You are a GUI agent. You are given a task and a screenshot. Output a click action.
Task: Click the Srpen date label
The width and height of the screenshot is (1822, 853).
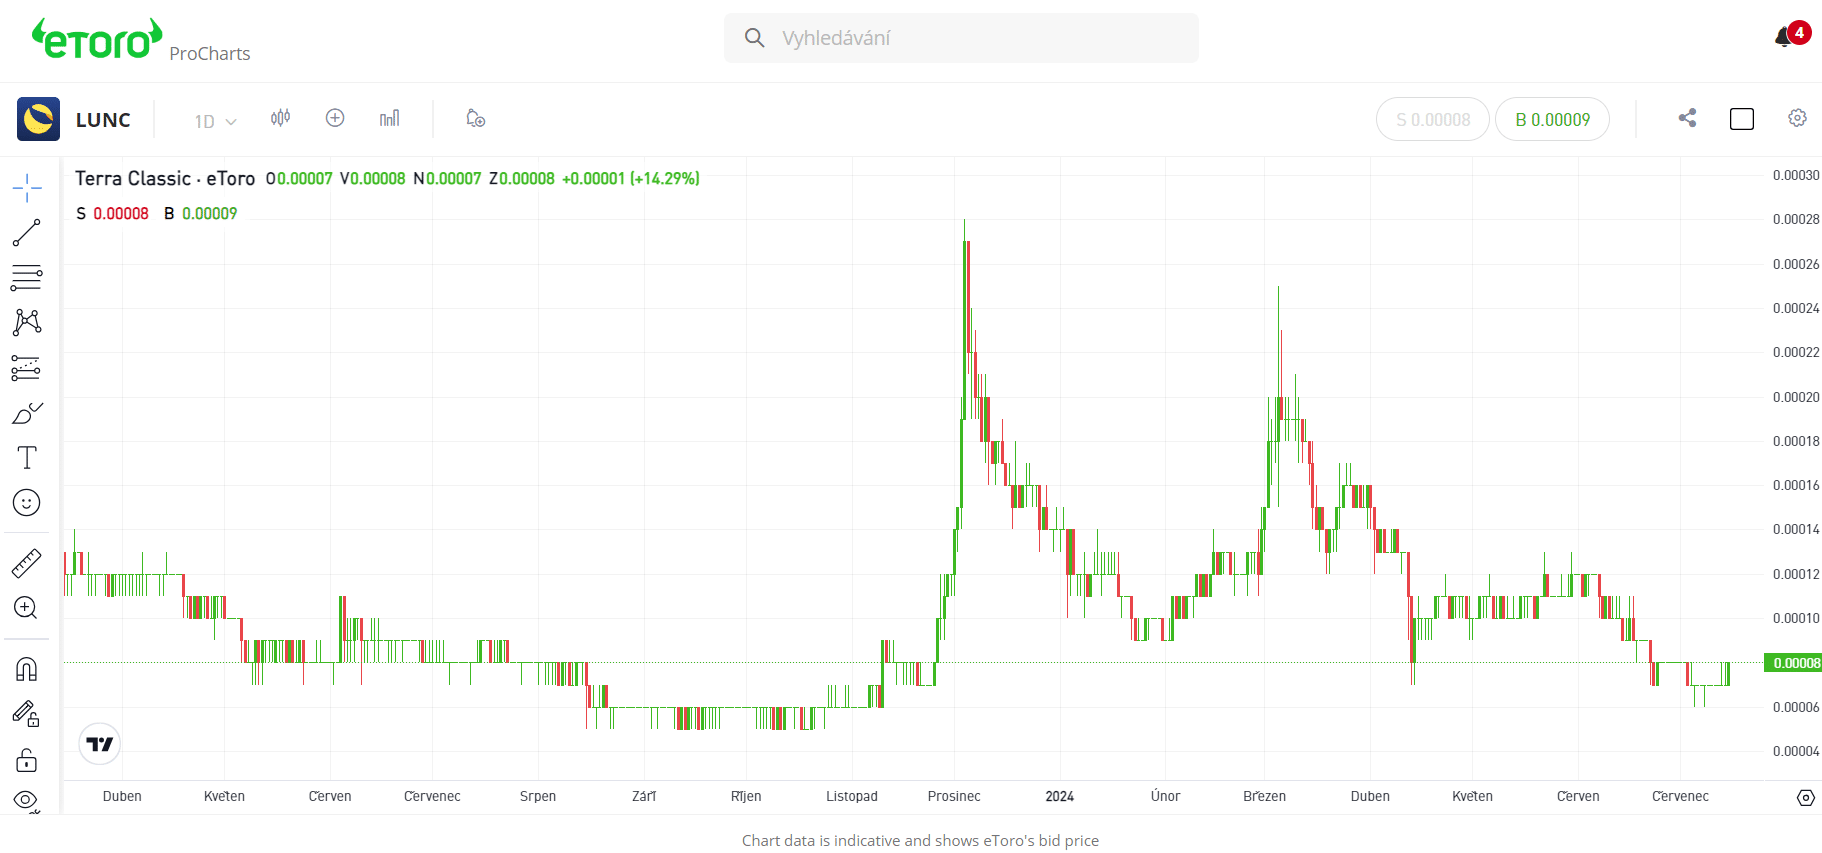538,796
